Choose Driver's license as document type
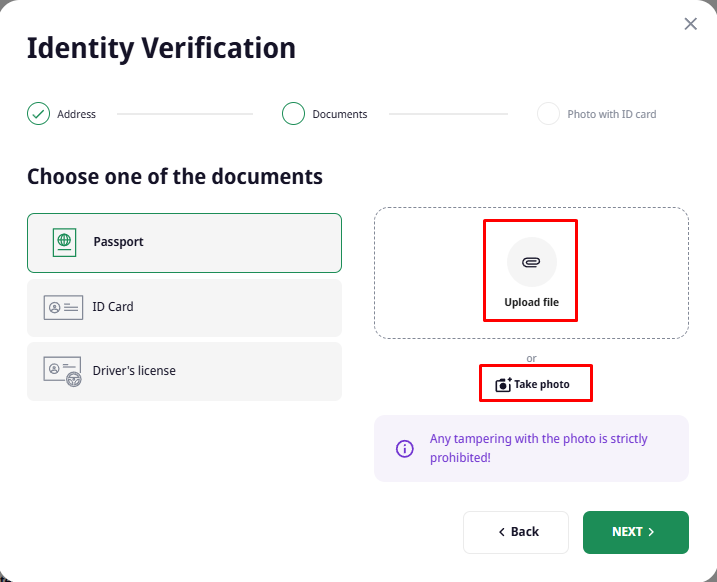Image resolution: width=717 pixels, height=582 pixels. [184, 371]
